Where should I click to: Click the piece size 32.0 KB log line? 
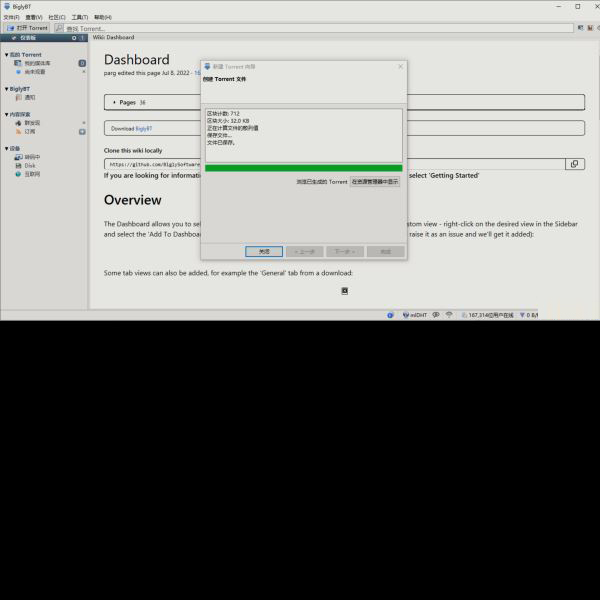coord(228,121)
